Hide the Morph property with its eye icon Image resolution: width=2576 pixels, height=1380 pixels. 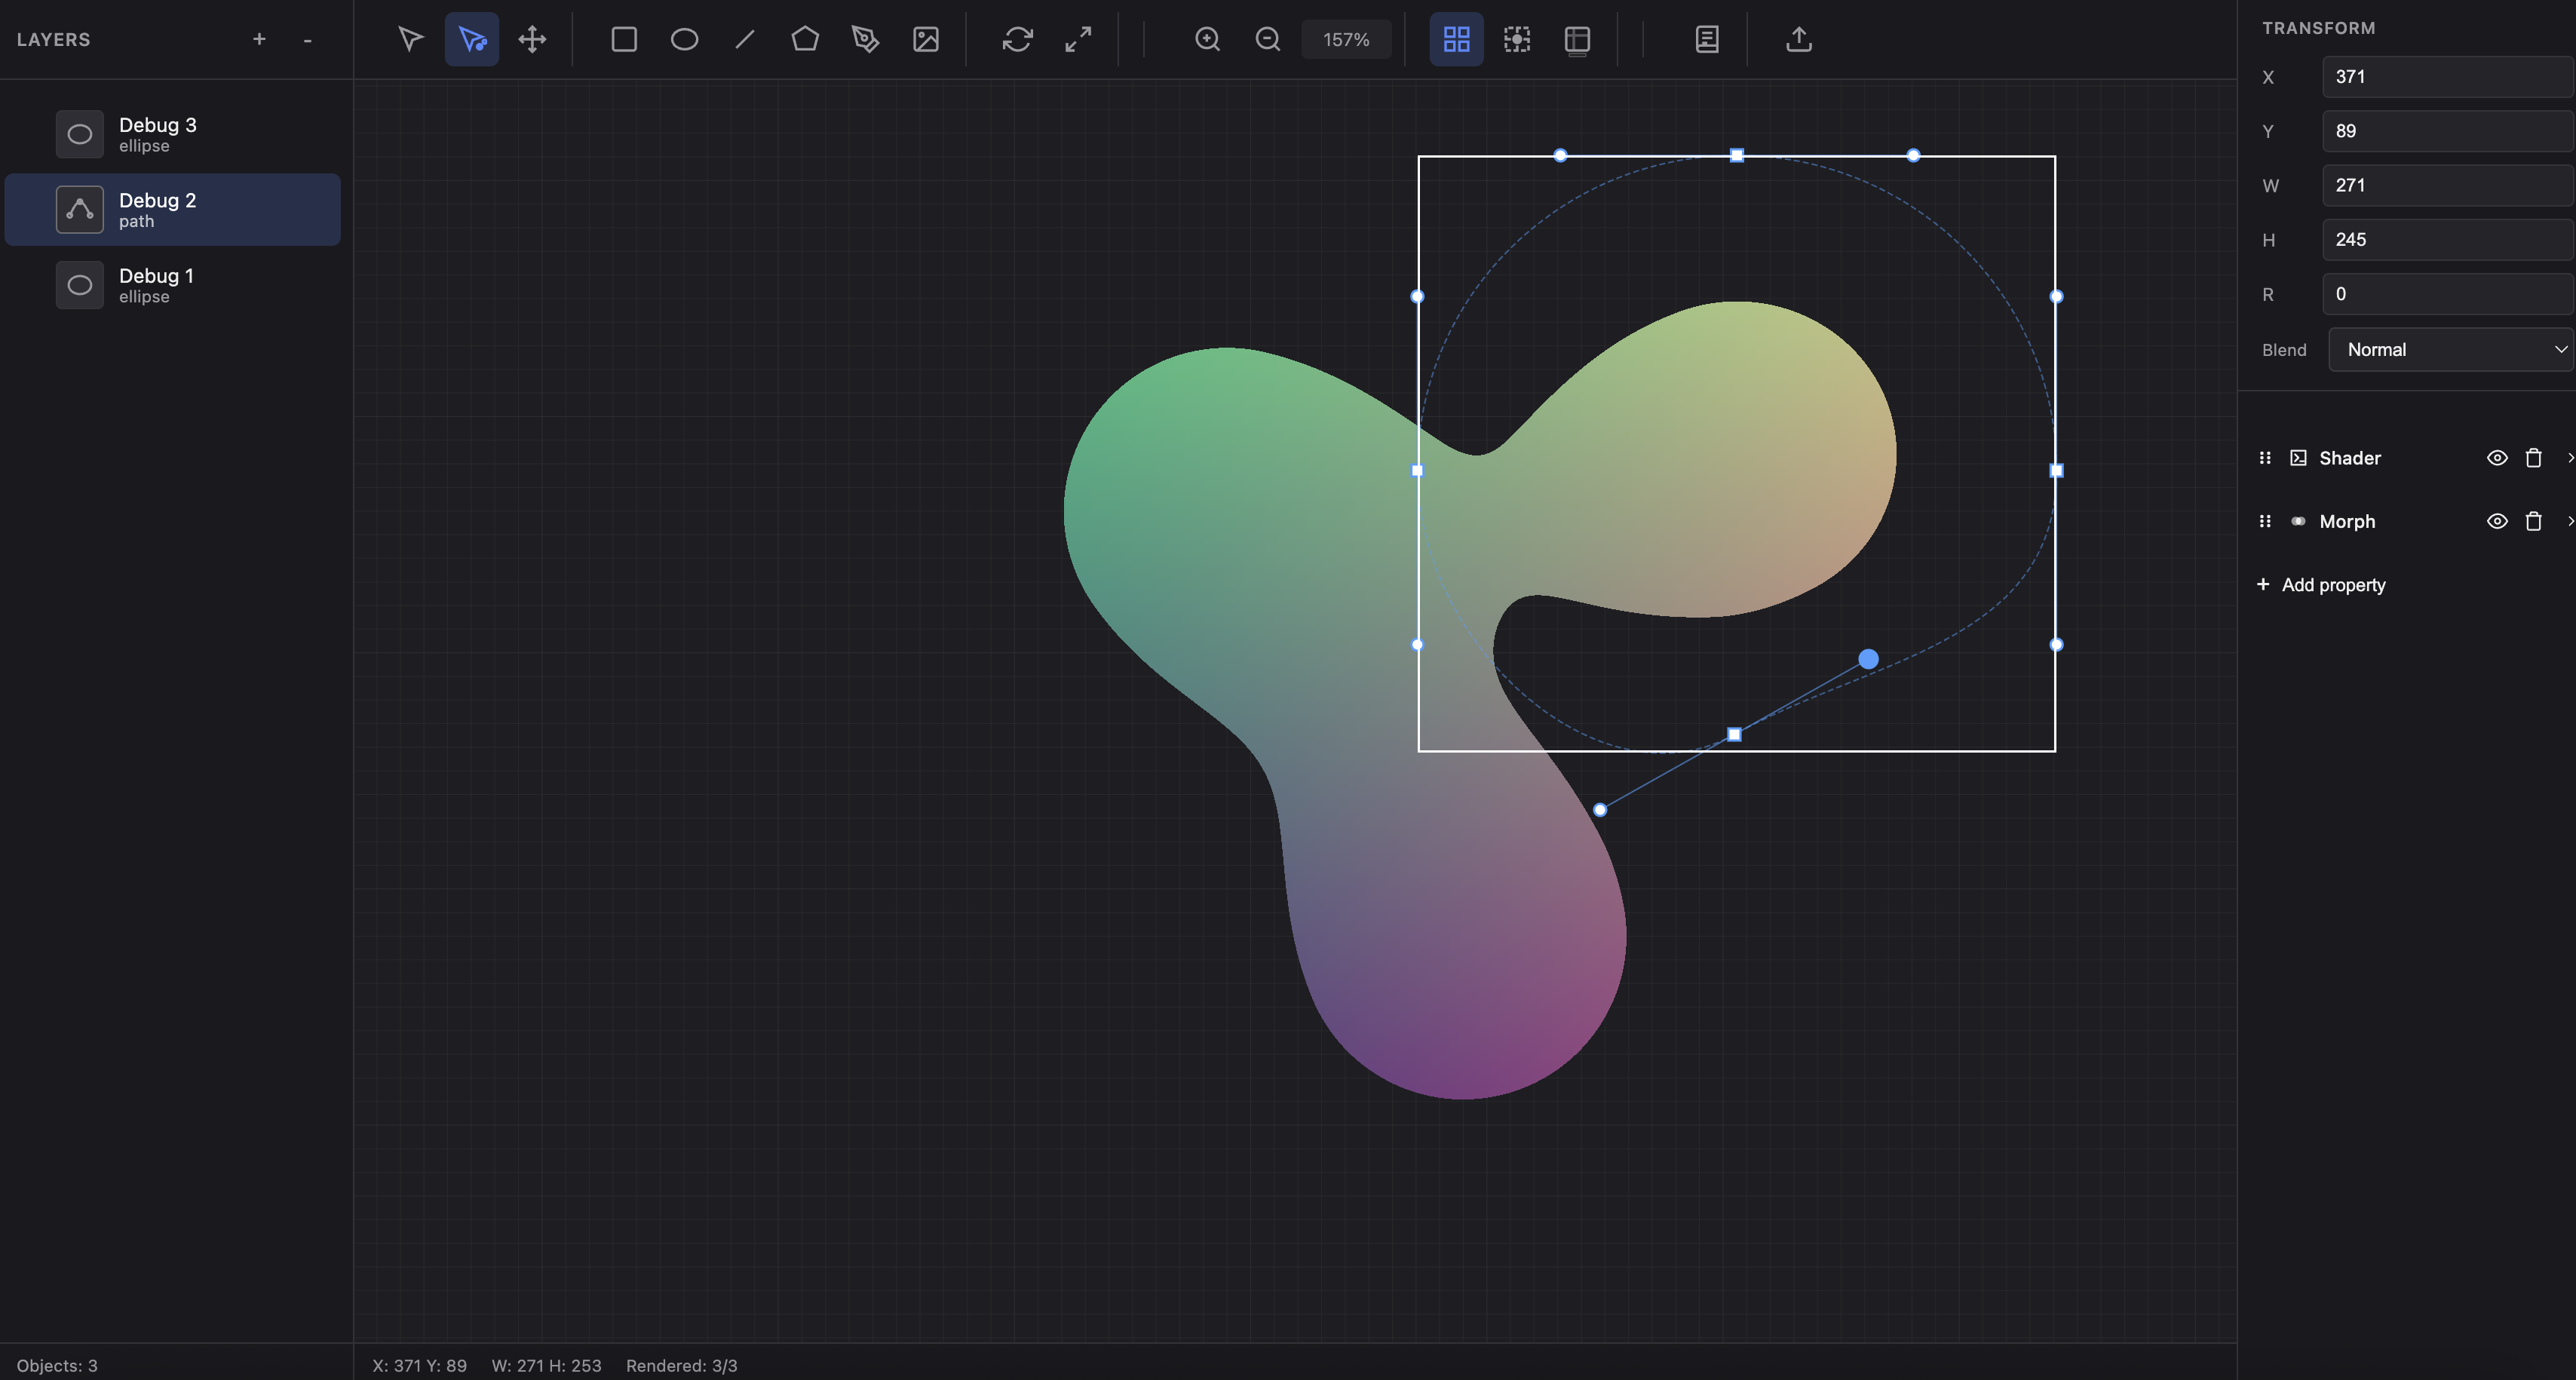(2497, 521)
